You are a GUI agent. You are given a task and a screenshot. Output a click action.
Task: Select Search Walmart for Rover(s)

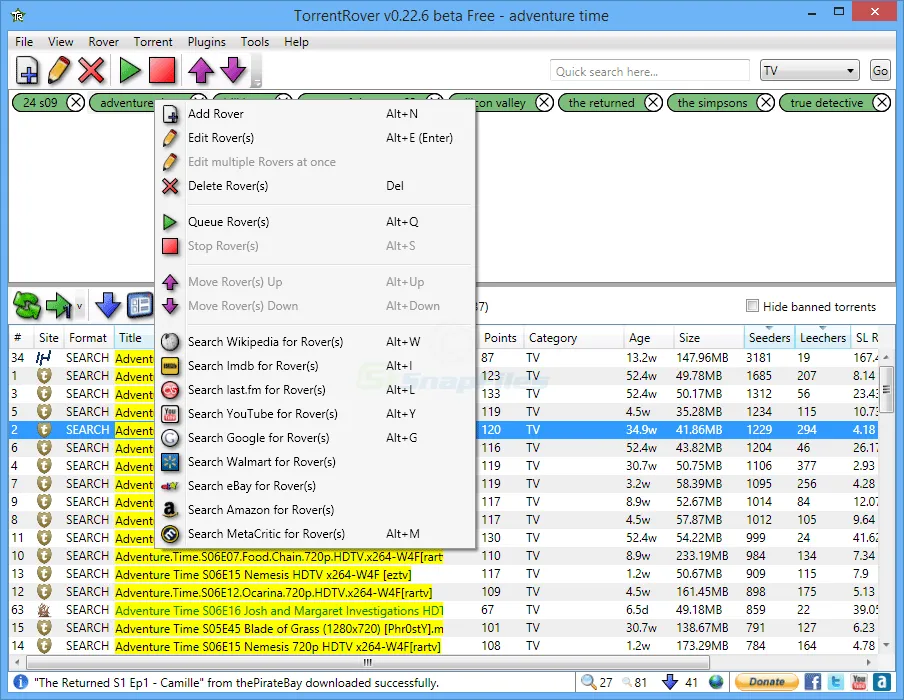click(x=315, y=462)
